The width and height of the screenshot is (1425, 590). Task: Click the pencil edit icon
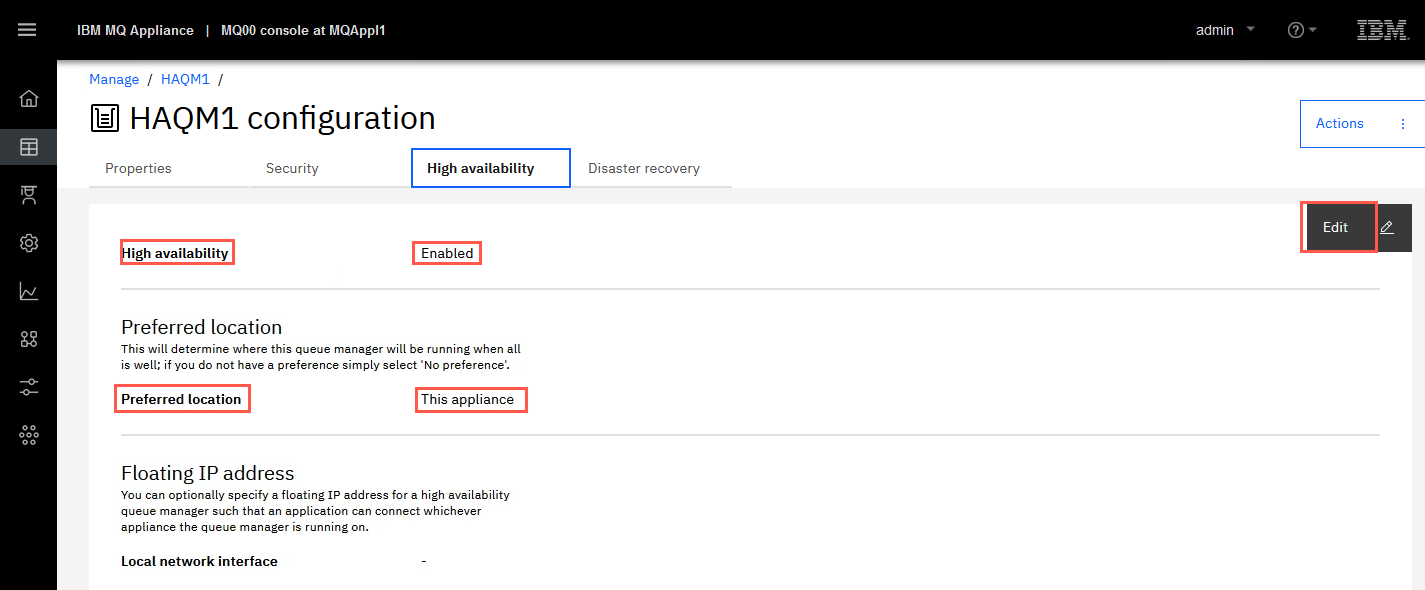(1387, 228)
